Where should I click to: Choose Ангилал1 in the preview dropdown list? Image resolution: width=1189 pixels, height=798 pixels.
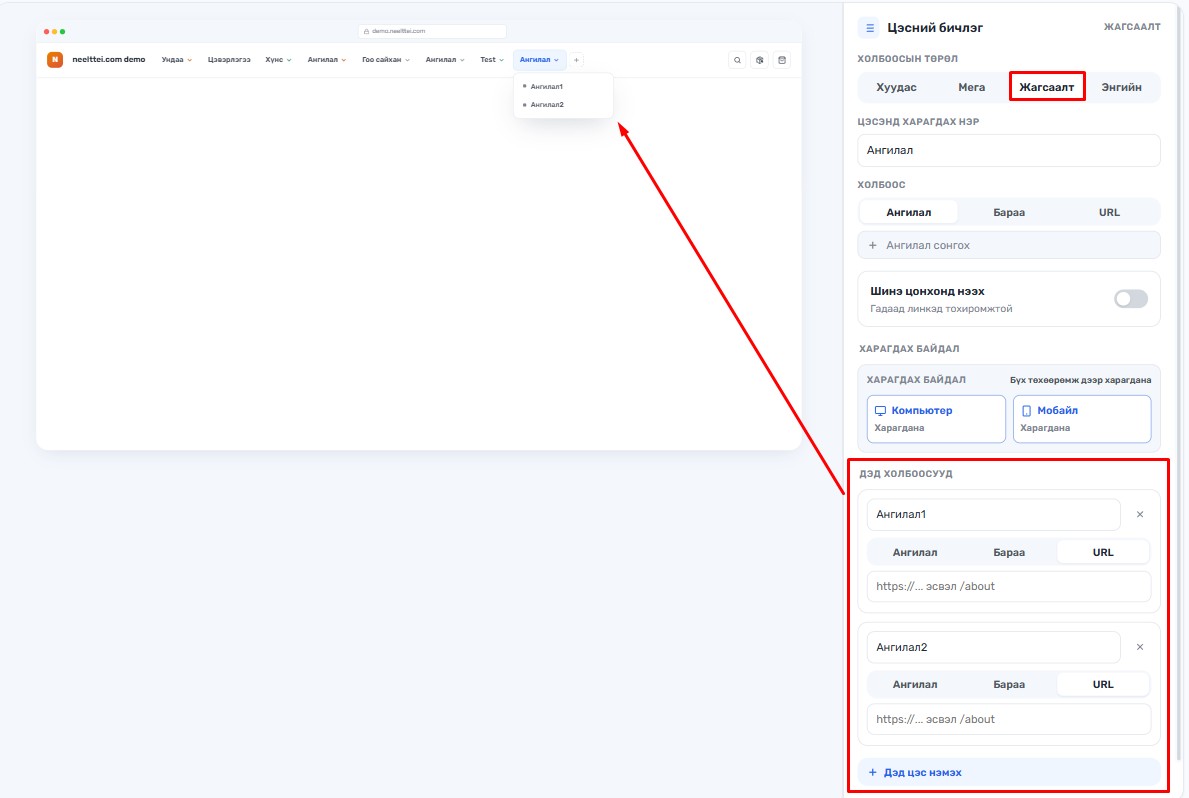click(547, 86)
